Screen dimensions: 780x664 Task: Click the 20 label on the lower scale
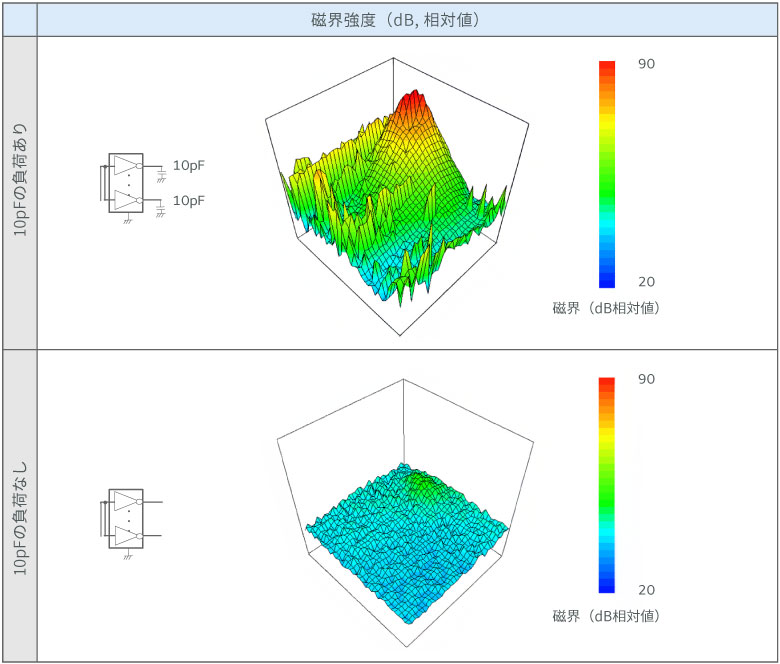pyautogui.click(x=646, y=590)
